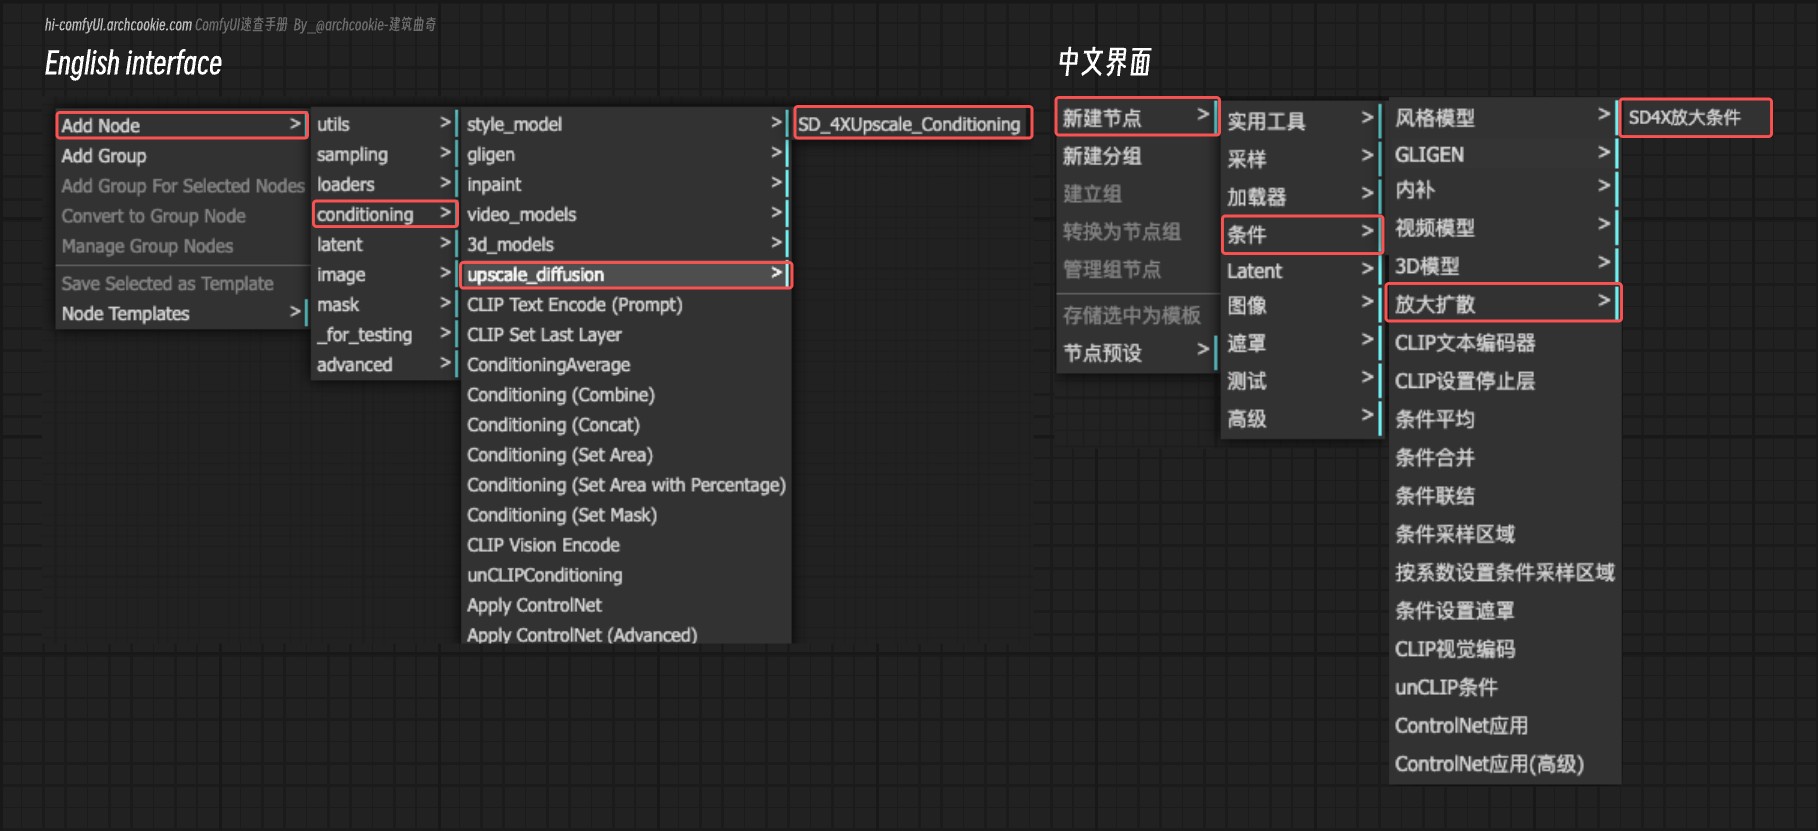This screenshot has width=1818, height=831.
Task: Choose Convert to Group Node
Action: coord(181,216)
